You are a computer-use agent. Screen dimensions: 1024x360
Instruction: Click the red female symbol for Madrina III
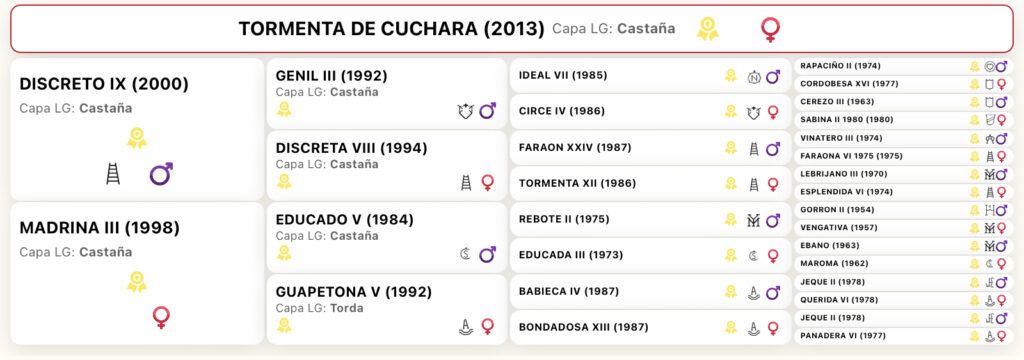click(161, 318)
